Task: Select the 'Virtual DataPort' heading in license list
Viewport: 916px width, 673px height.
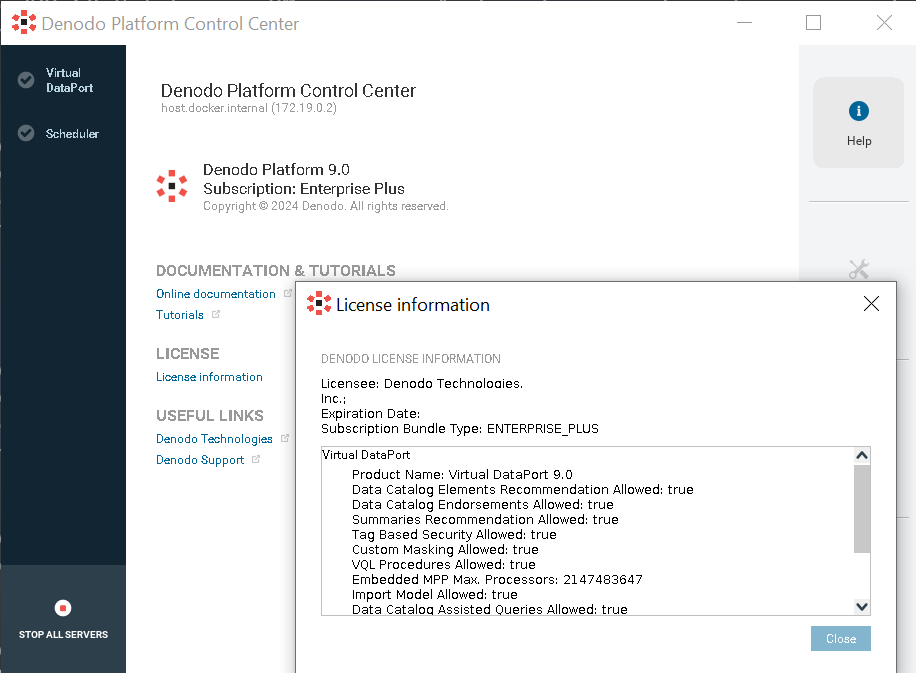Action: click(366, 455)
